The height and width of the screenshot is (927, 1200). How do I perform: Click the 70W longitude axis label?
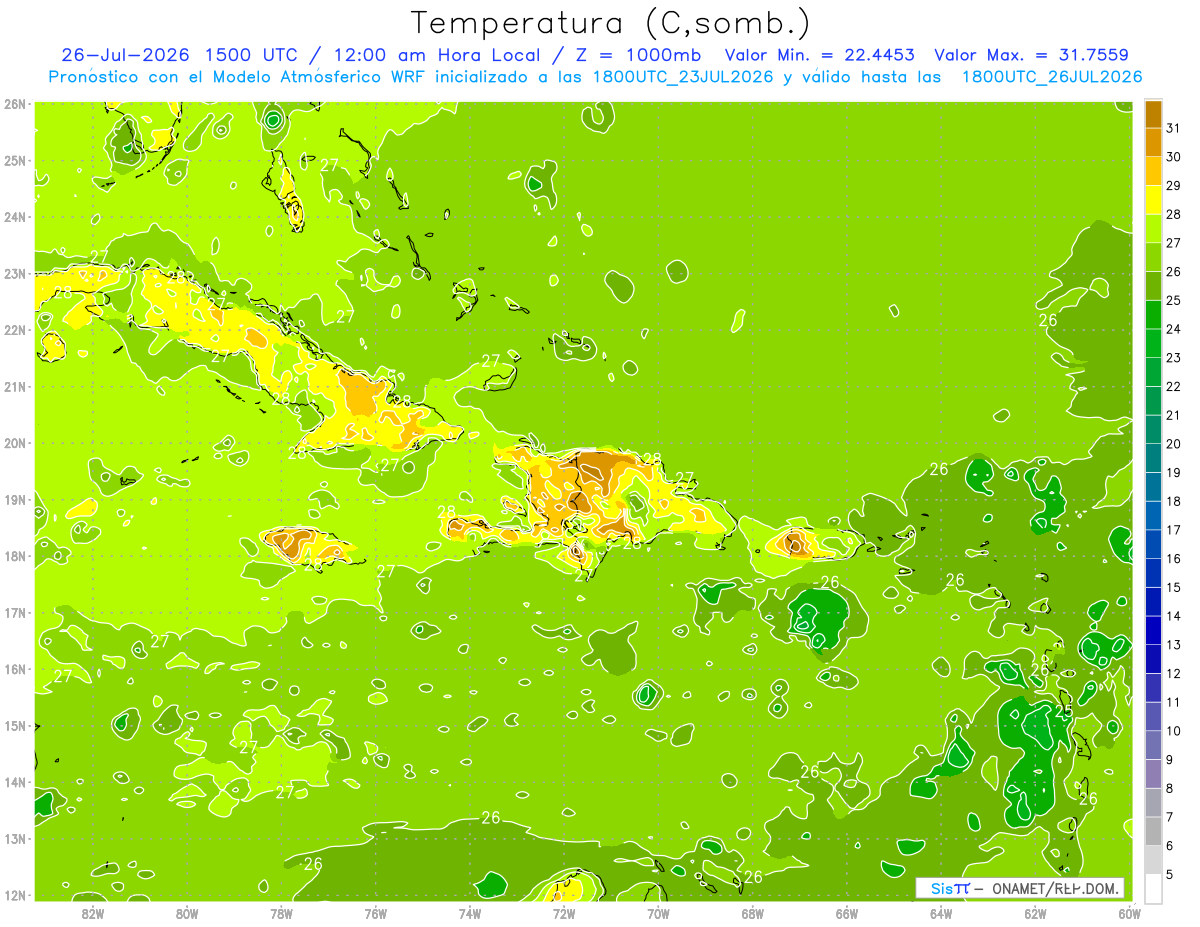click(x=658, y=913)
